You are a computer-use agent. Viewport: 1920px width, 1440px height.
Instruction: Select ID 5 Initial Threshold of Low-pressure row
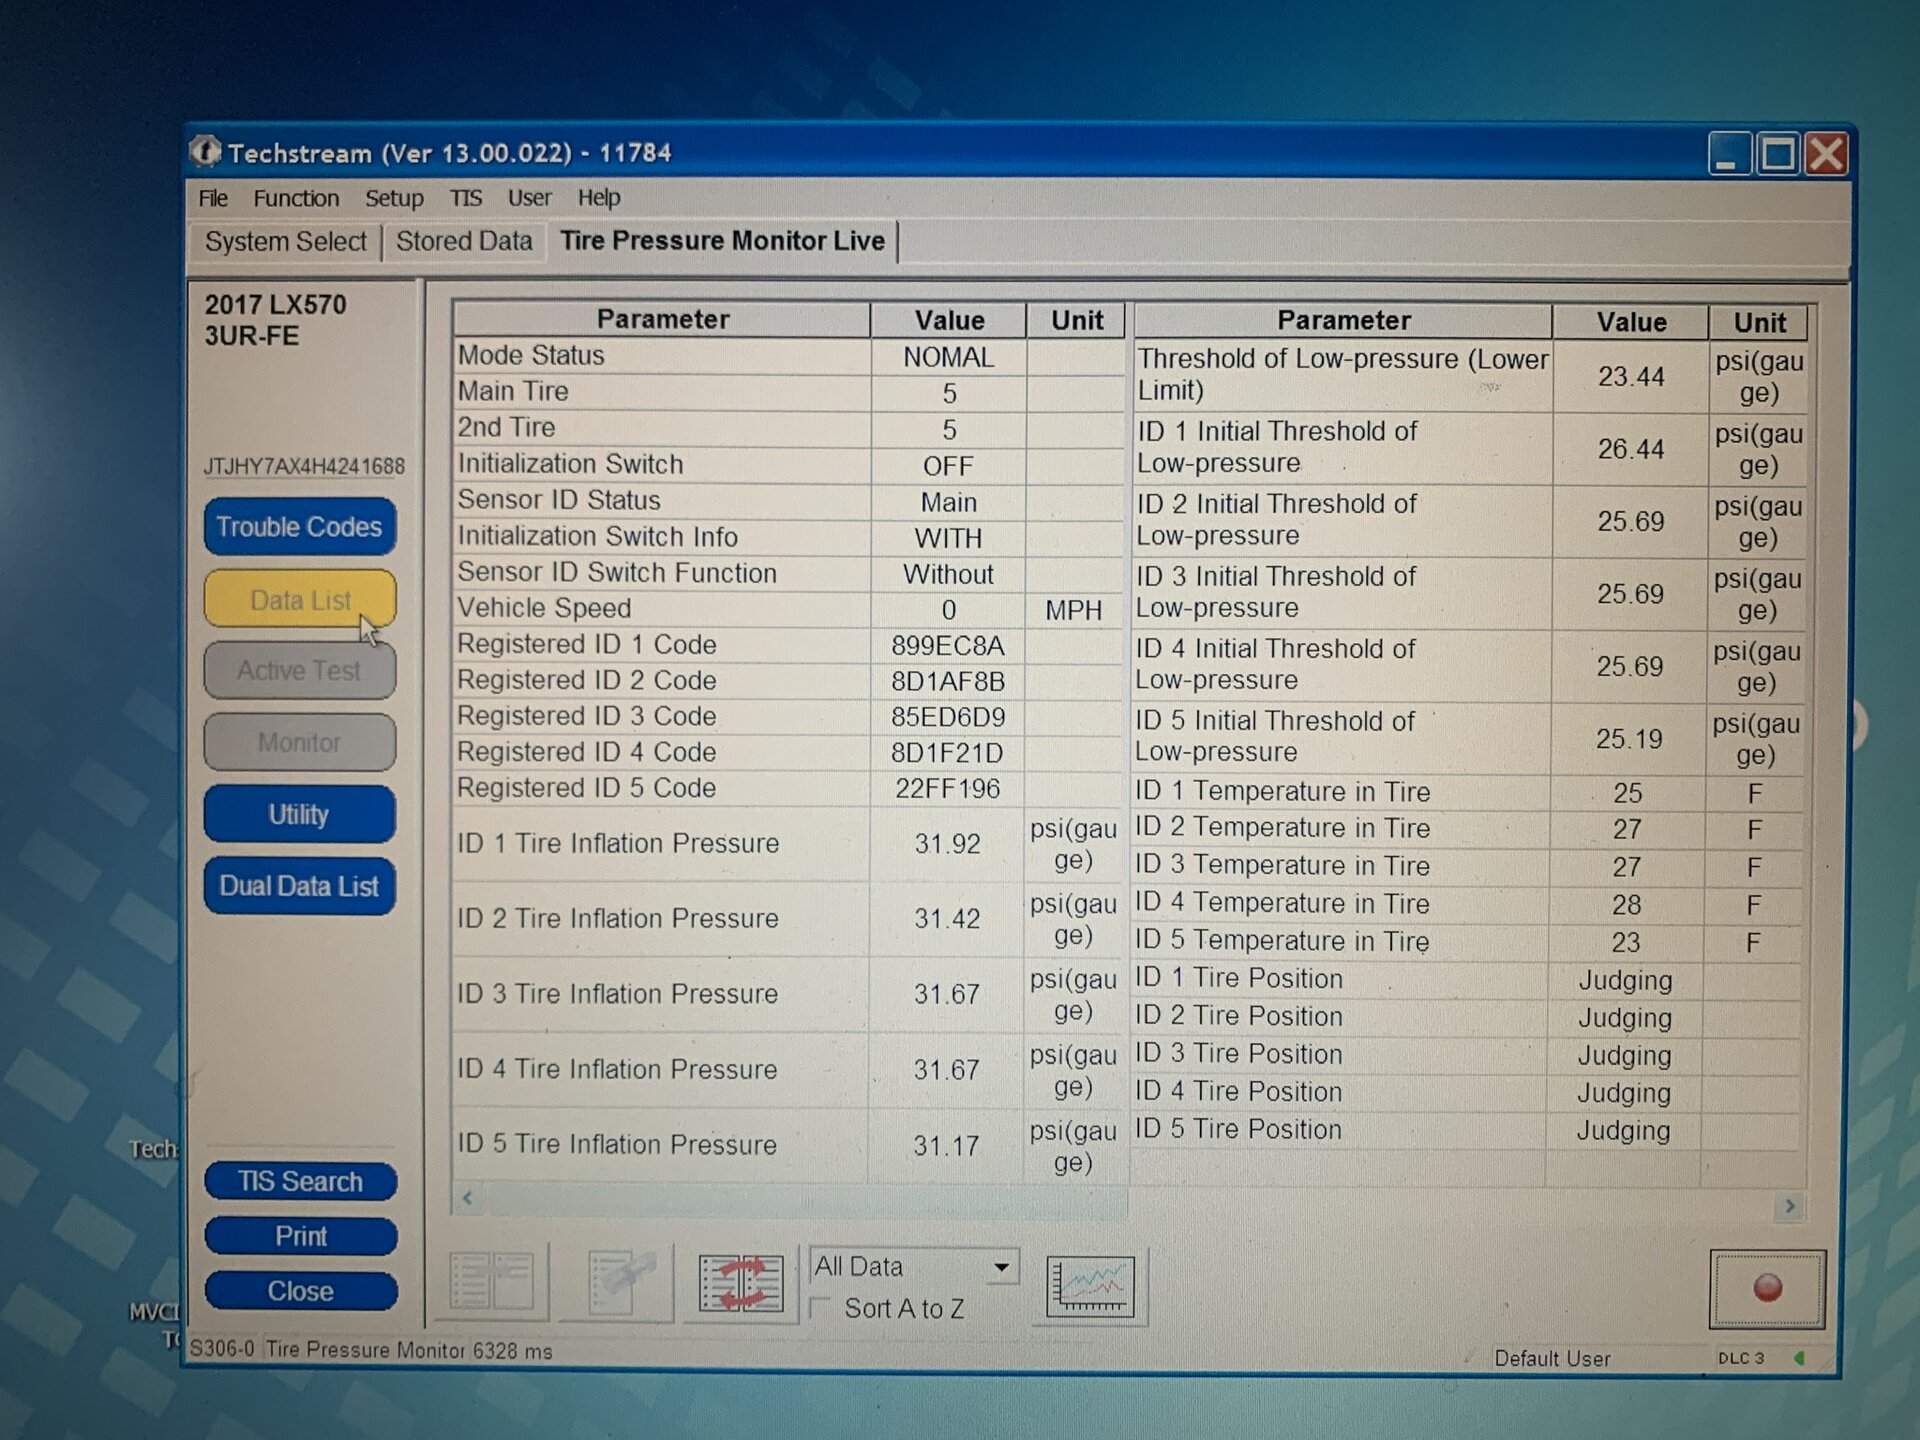[1469, 738]
